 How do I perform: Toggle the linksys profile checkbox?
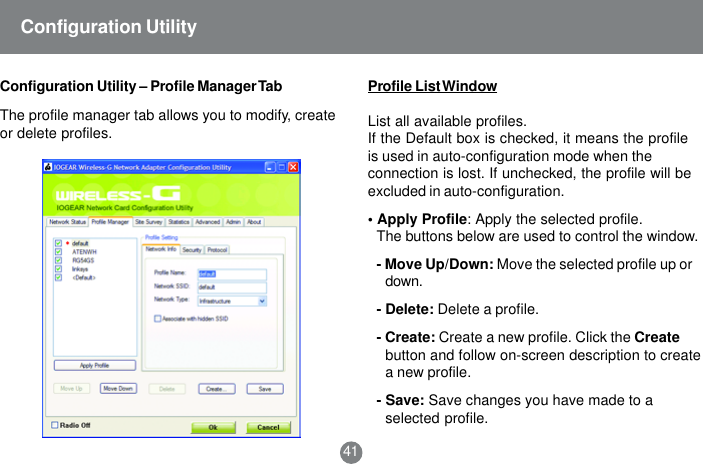[x=58, y=269]
